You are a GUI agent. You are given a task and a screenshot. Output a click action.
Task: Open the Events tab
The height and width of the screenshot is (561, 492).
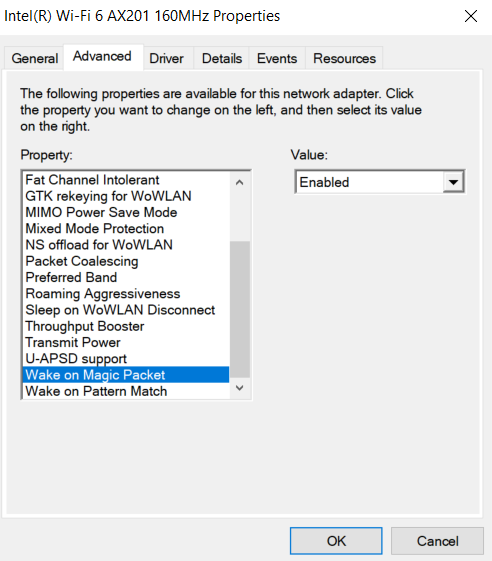(x=277, y=58)
